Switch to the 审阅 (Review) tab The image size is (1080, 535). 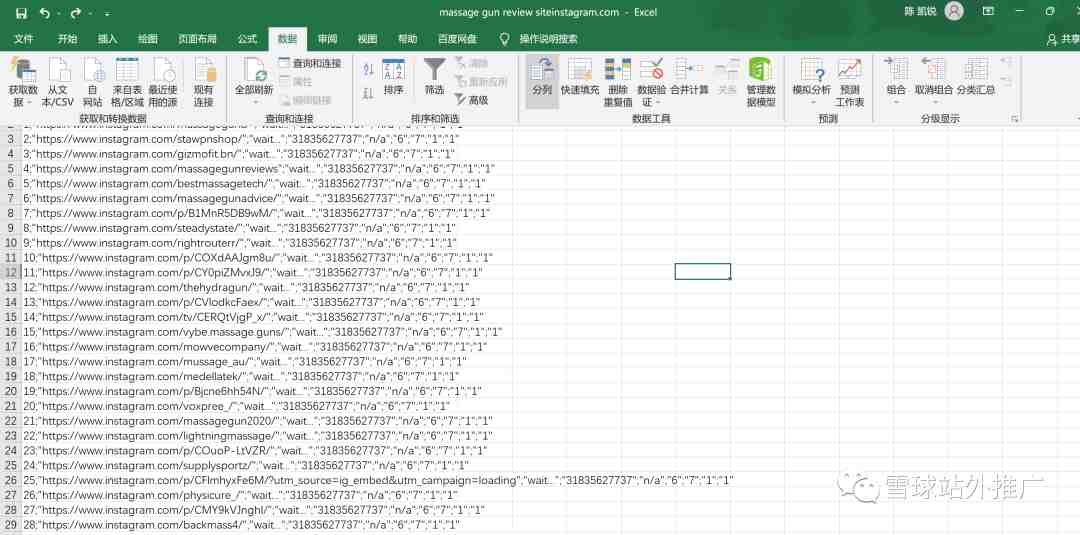pyautogui.click(x=328, y=39)
